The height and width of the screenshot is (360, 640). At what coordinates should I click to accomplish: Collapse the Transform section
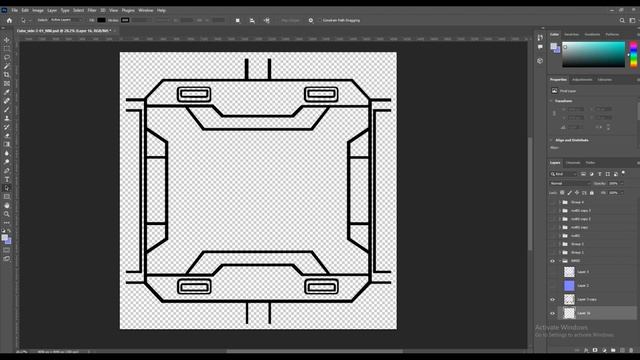tap(551, 101)
